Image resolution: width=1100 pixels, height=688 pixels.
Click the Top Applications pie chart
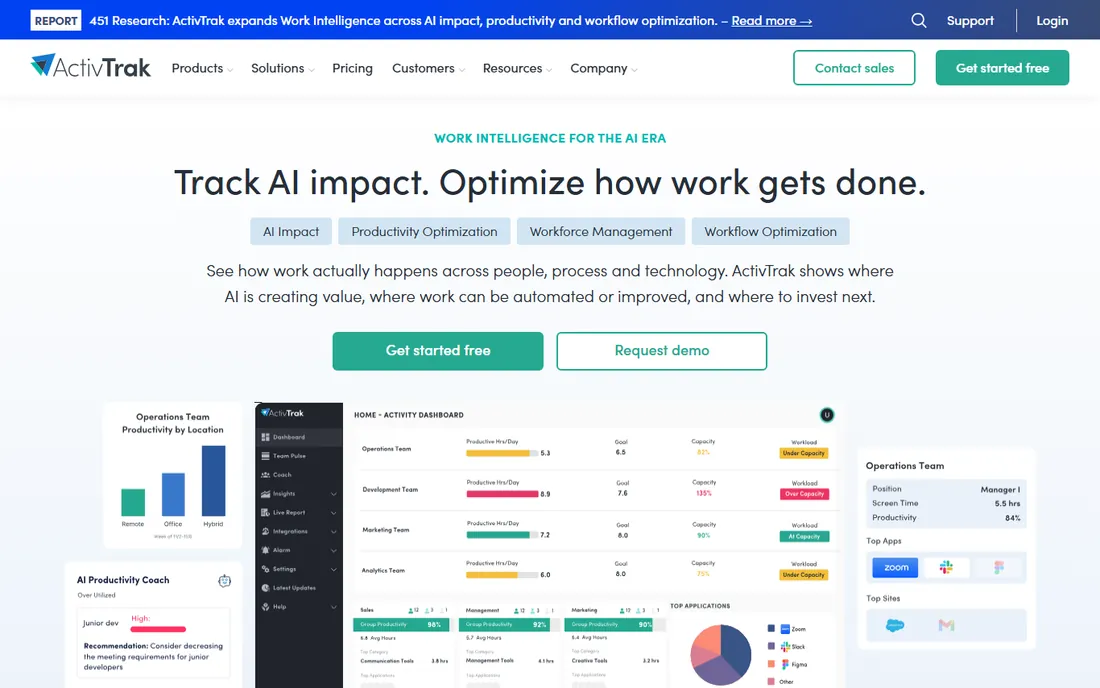(720, 654)
